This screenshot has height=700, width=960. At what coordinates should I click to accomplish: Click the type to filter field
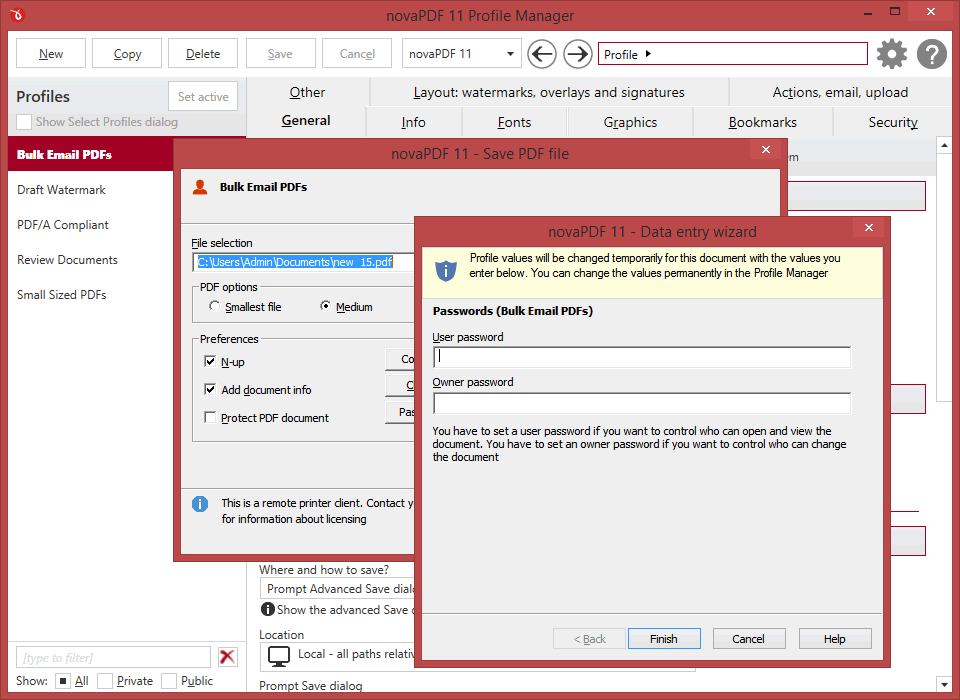tap(113, 657)
